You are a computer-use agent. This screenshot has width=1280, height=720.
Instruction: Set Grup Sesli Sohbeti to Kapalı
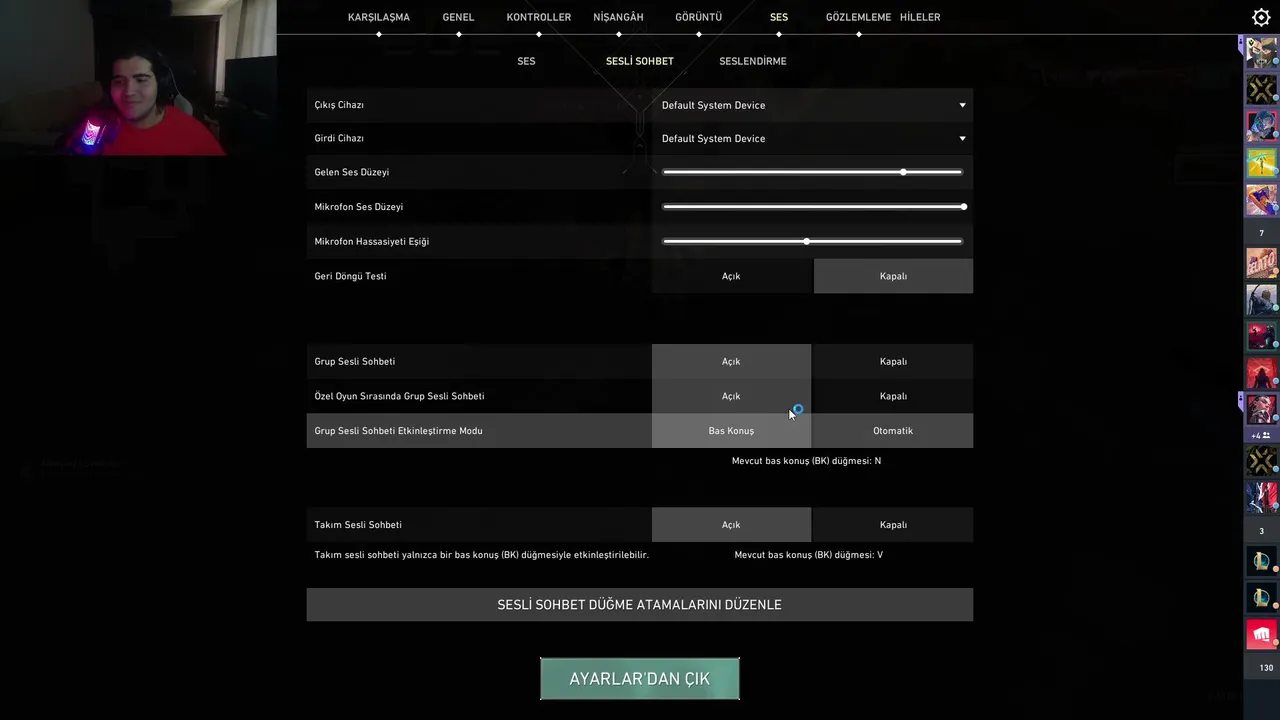click(893, 361)
